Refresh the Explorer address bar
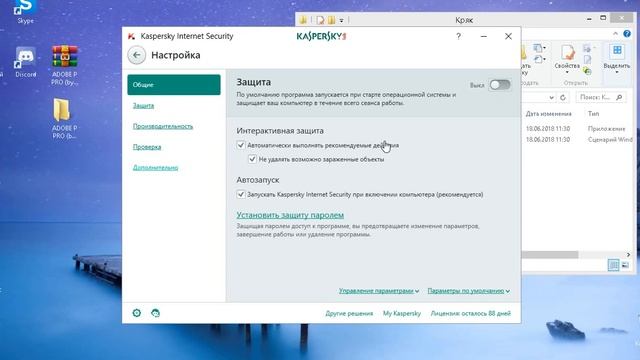Image resolution: width=640 pixels, height=360 pixels. (563, 97)
